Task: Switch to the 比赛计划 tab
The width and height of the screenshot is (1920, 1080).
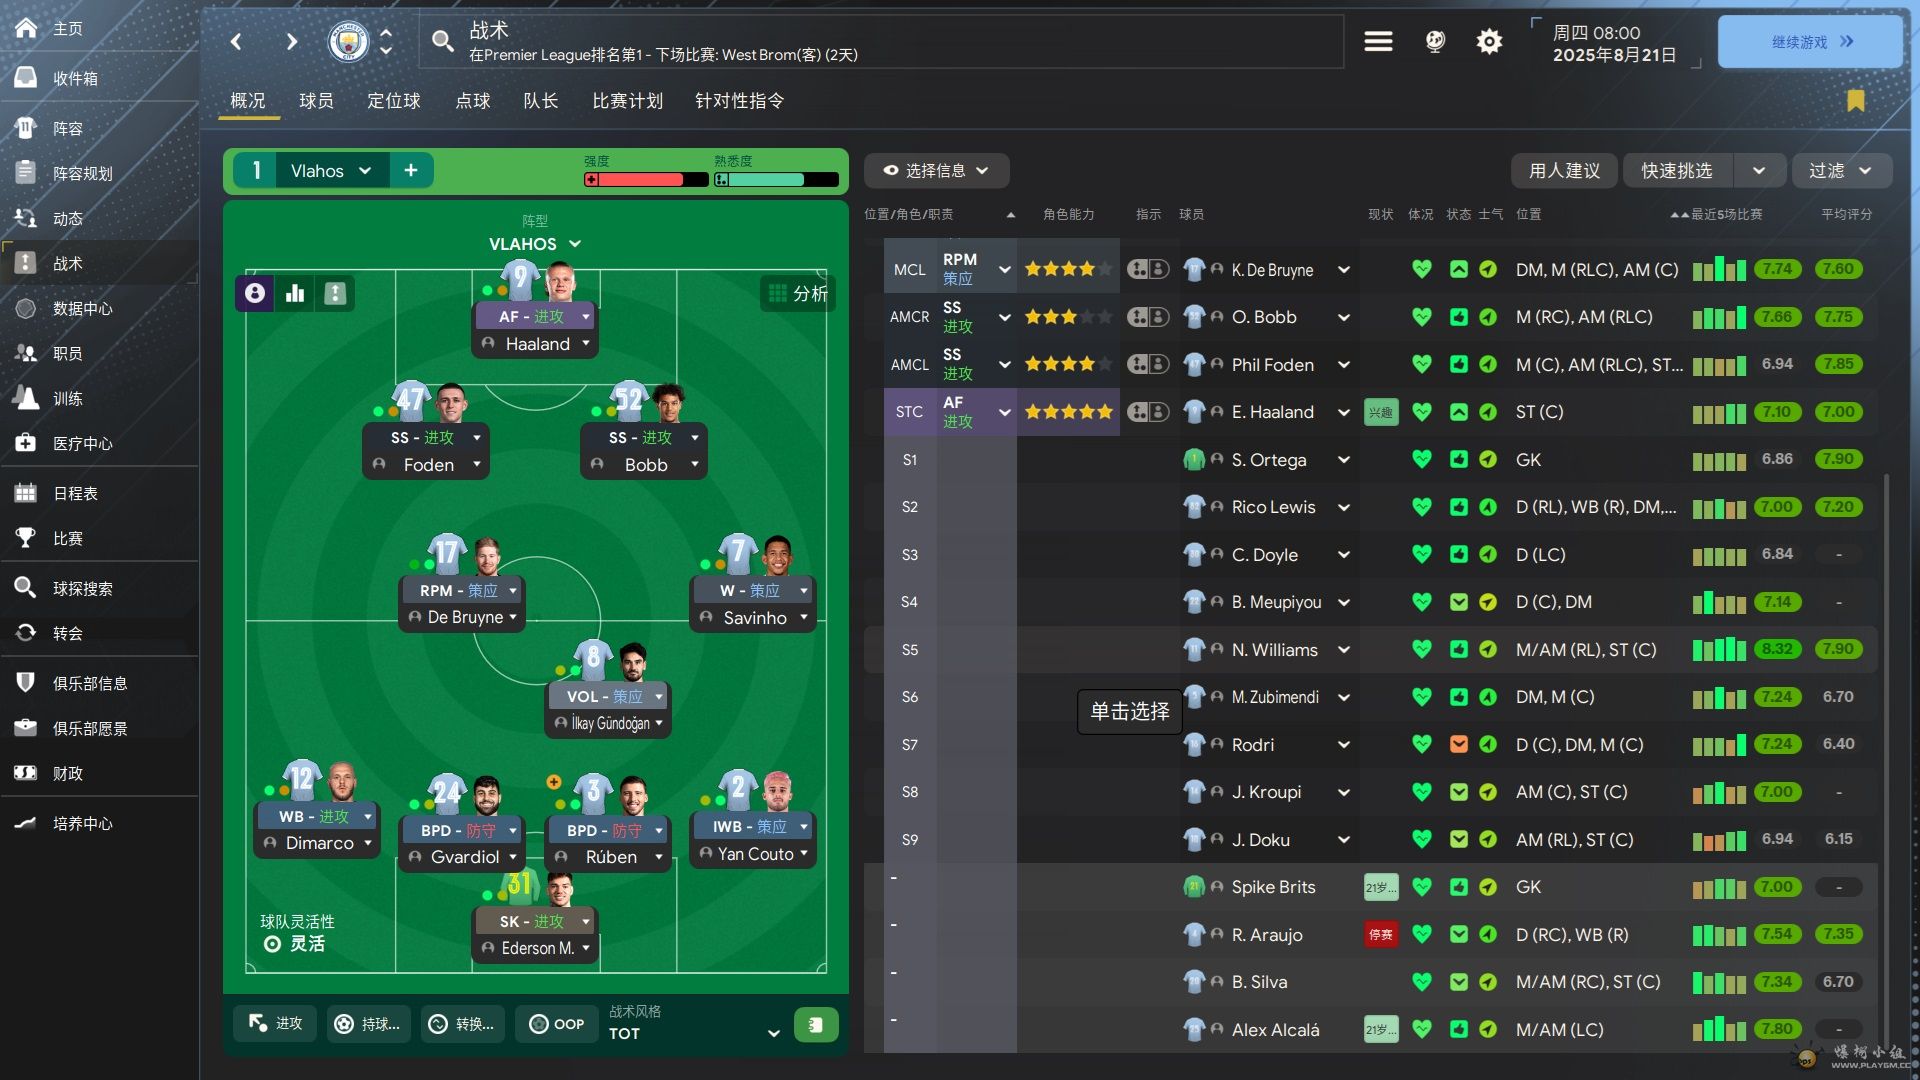Action: 627,100
